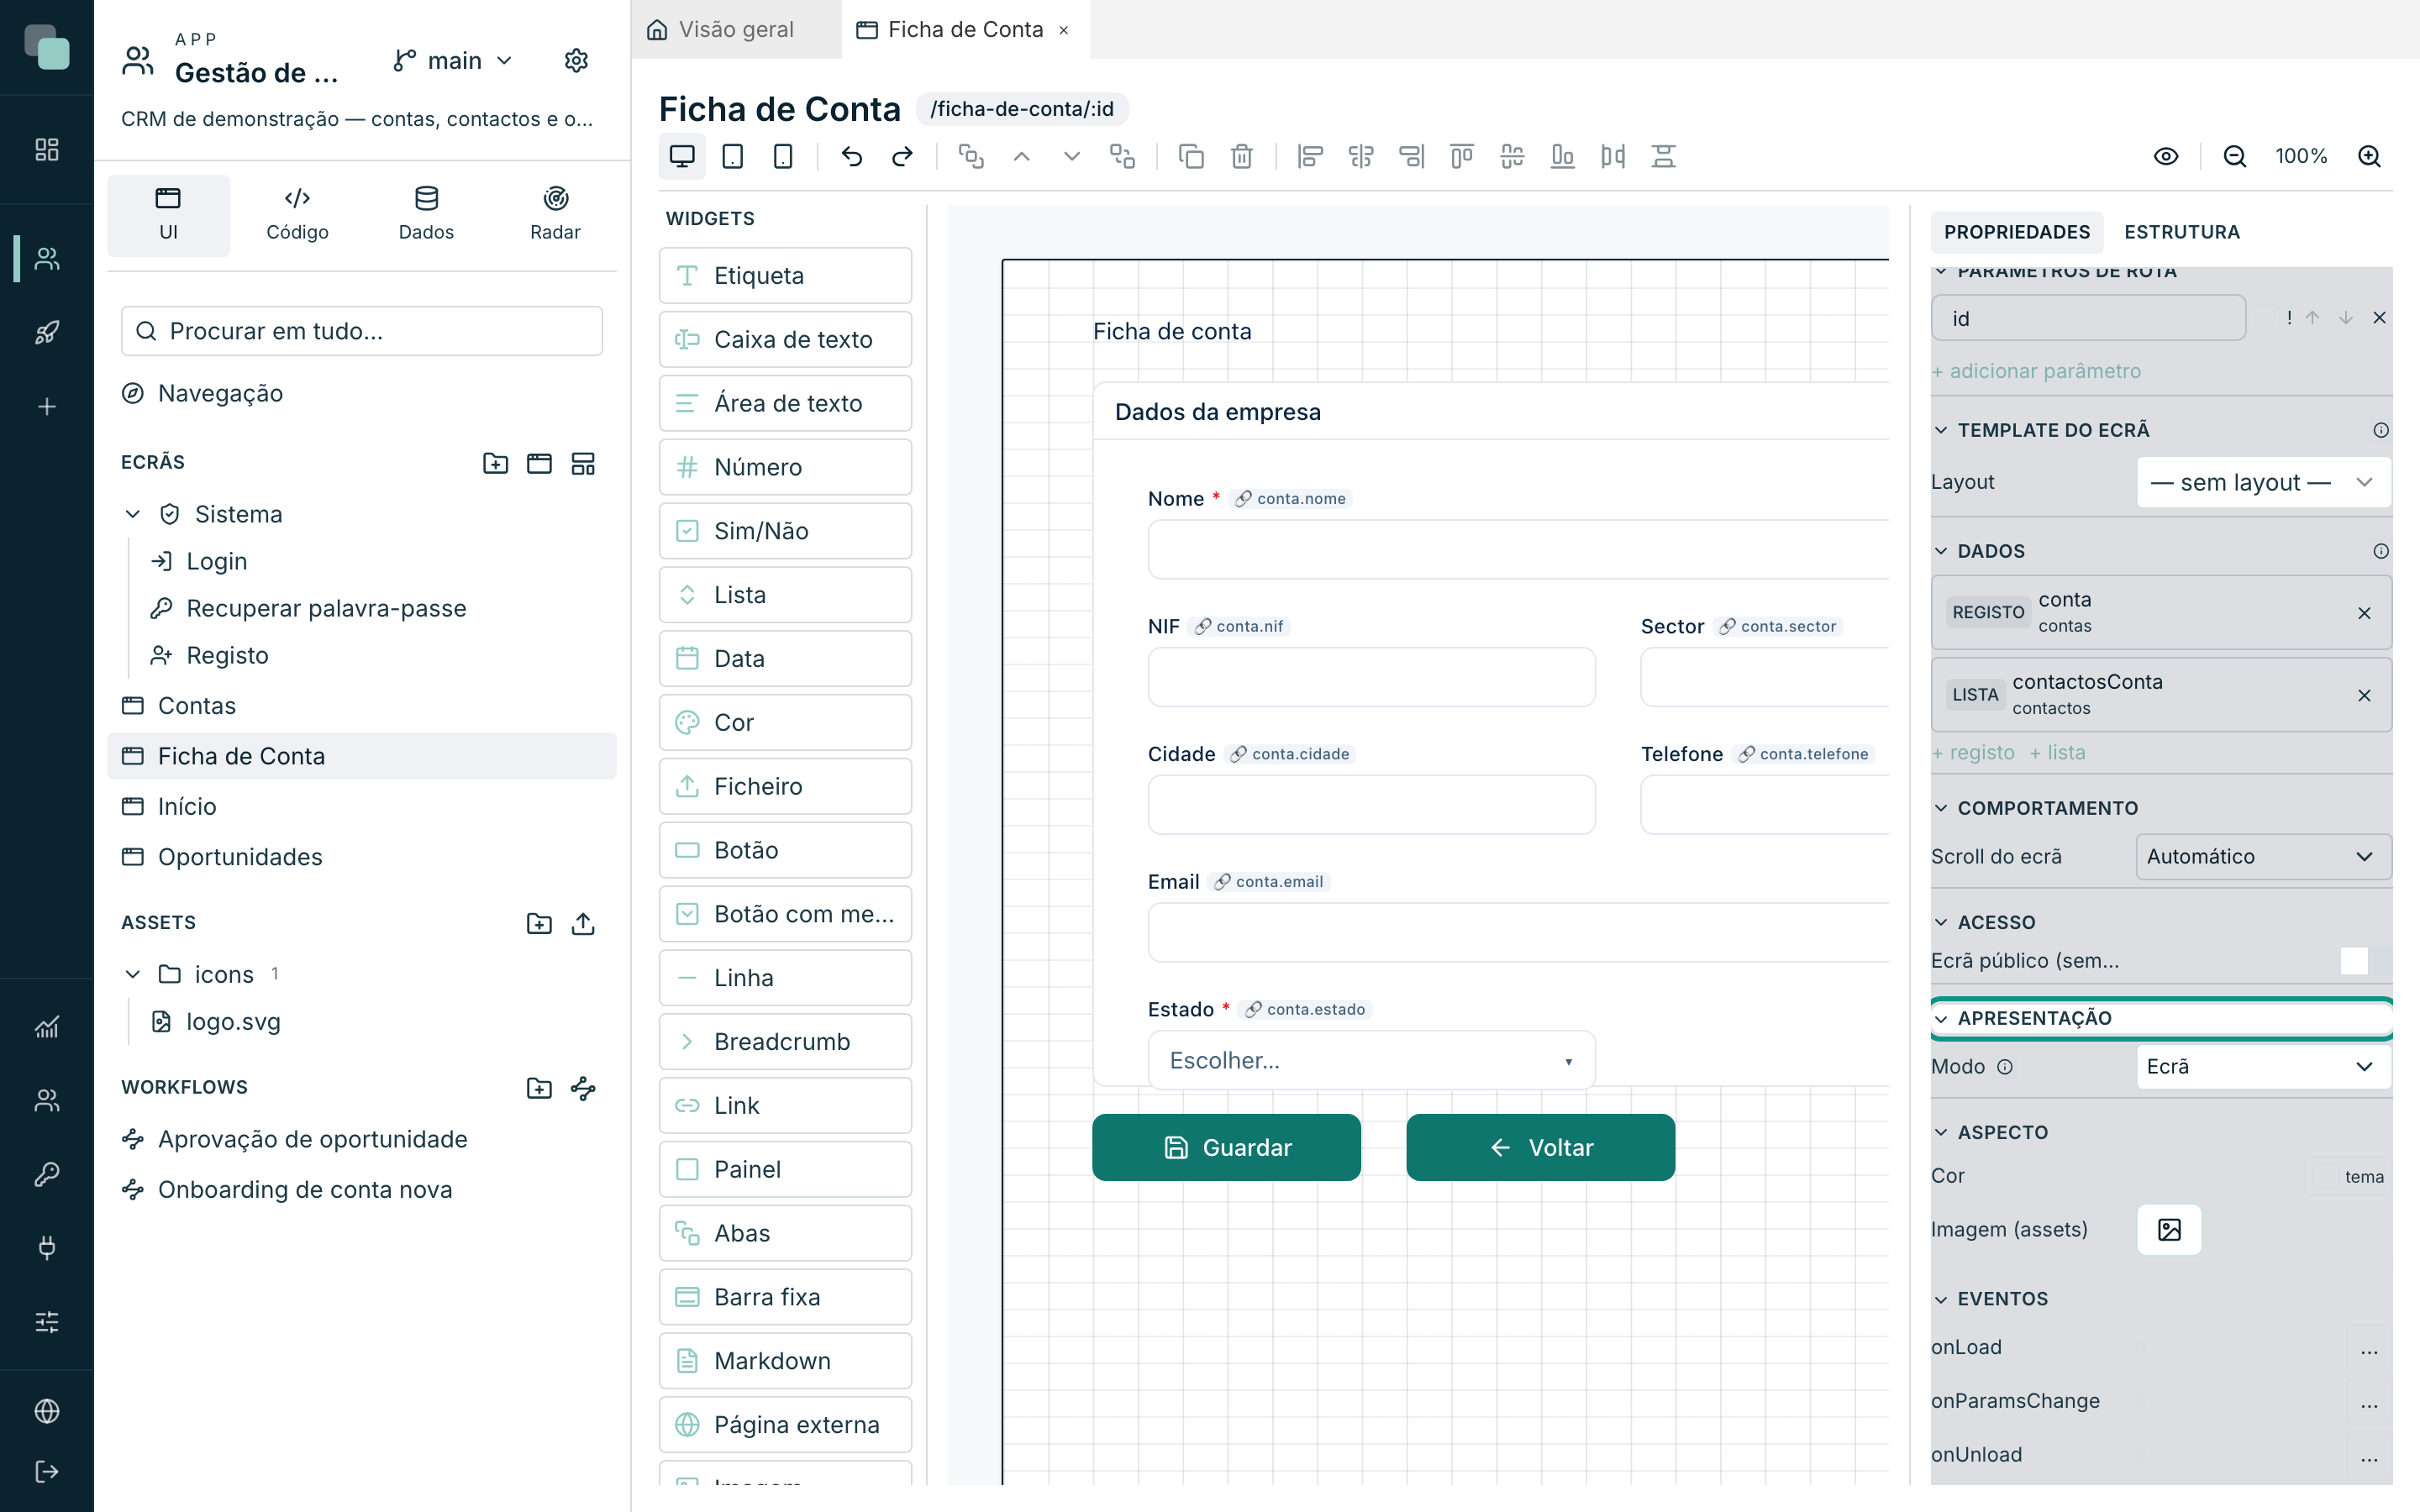Click the plus icon in left sidebar

point(47,406)
